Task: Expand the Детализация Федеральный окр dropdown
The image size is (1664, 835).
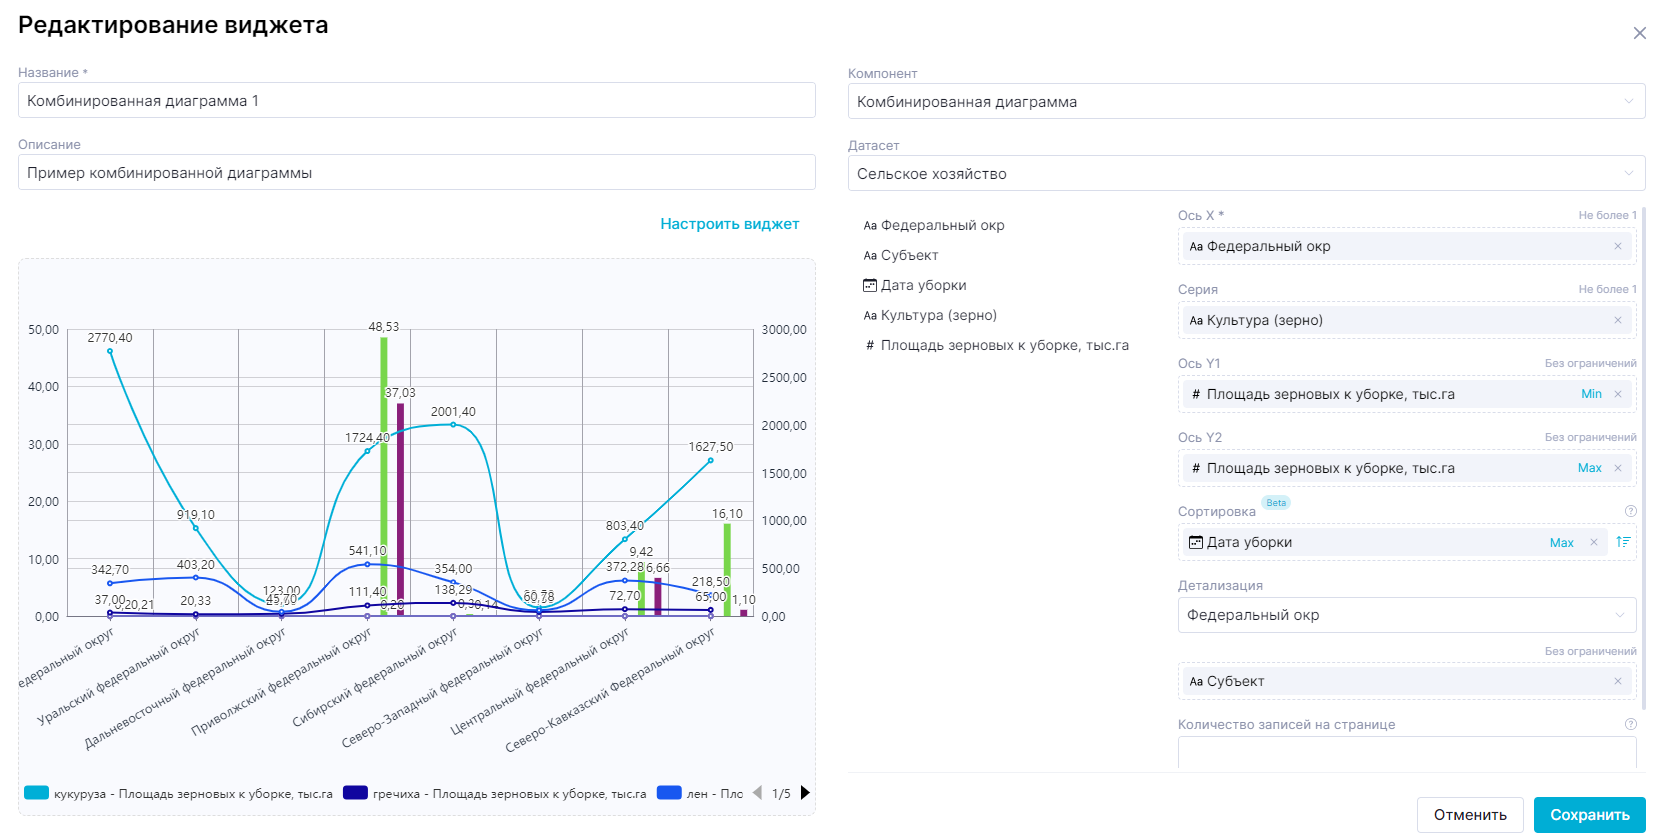Action: 1406,615
